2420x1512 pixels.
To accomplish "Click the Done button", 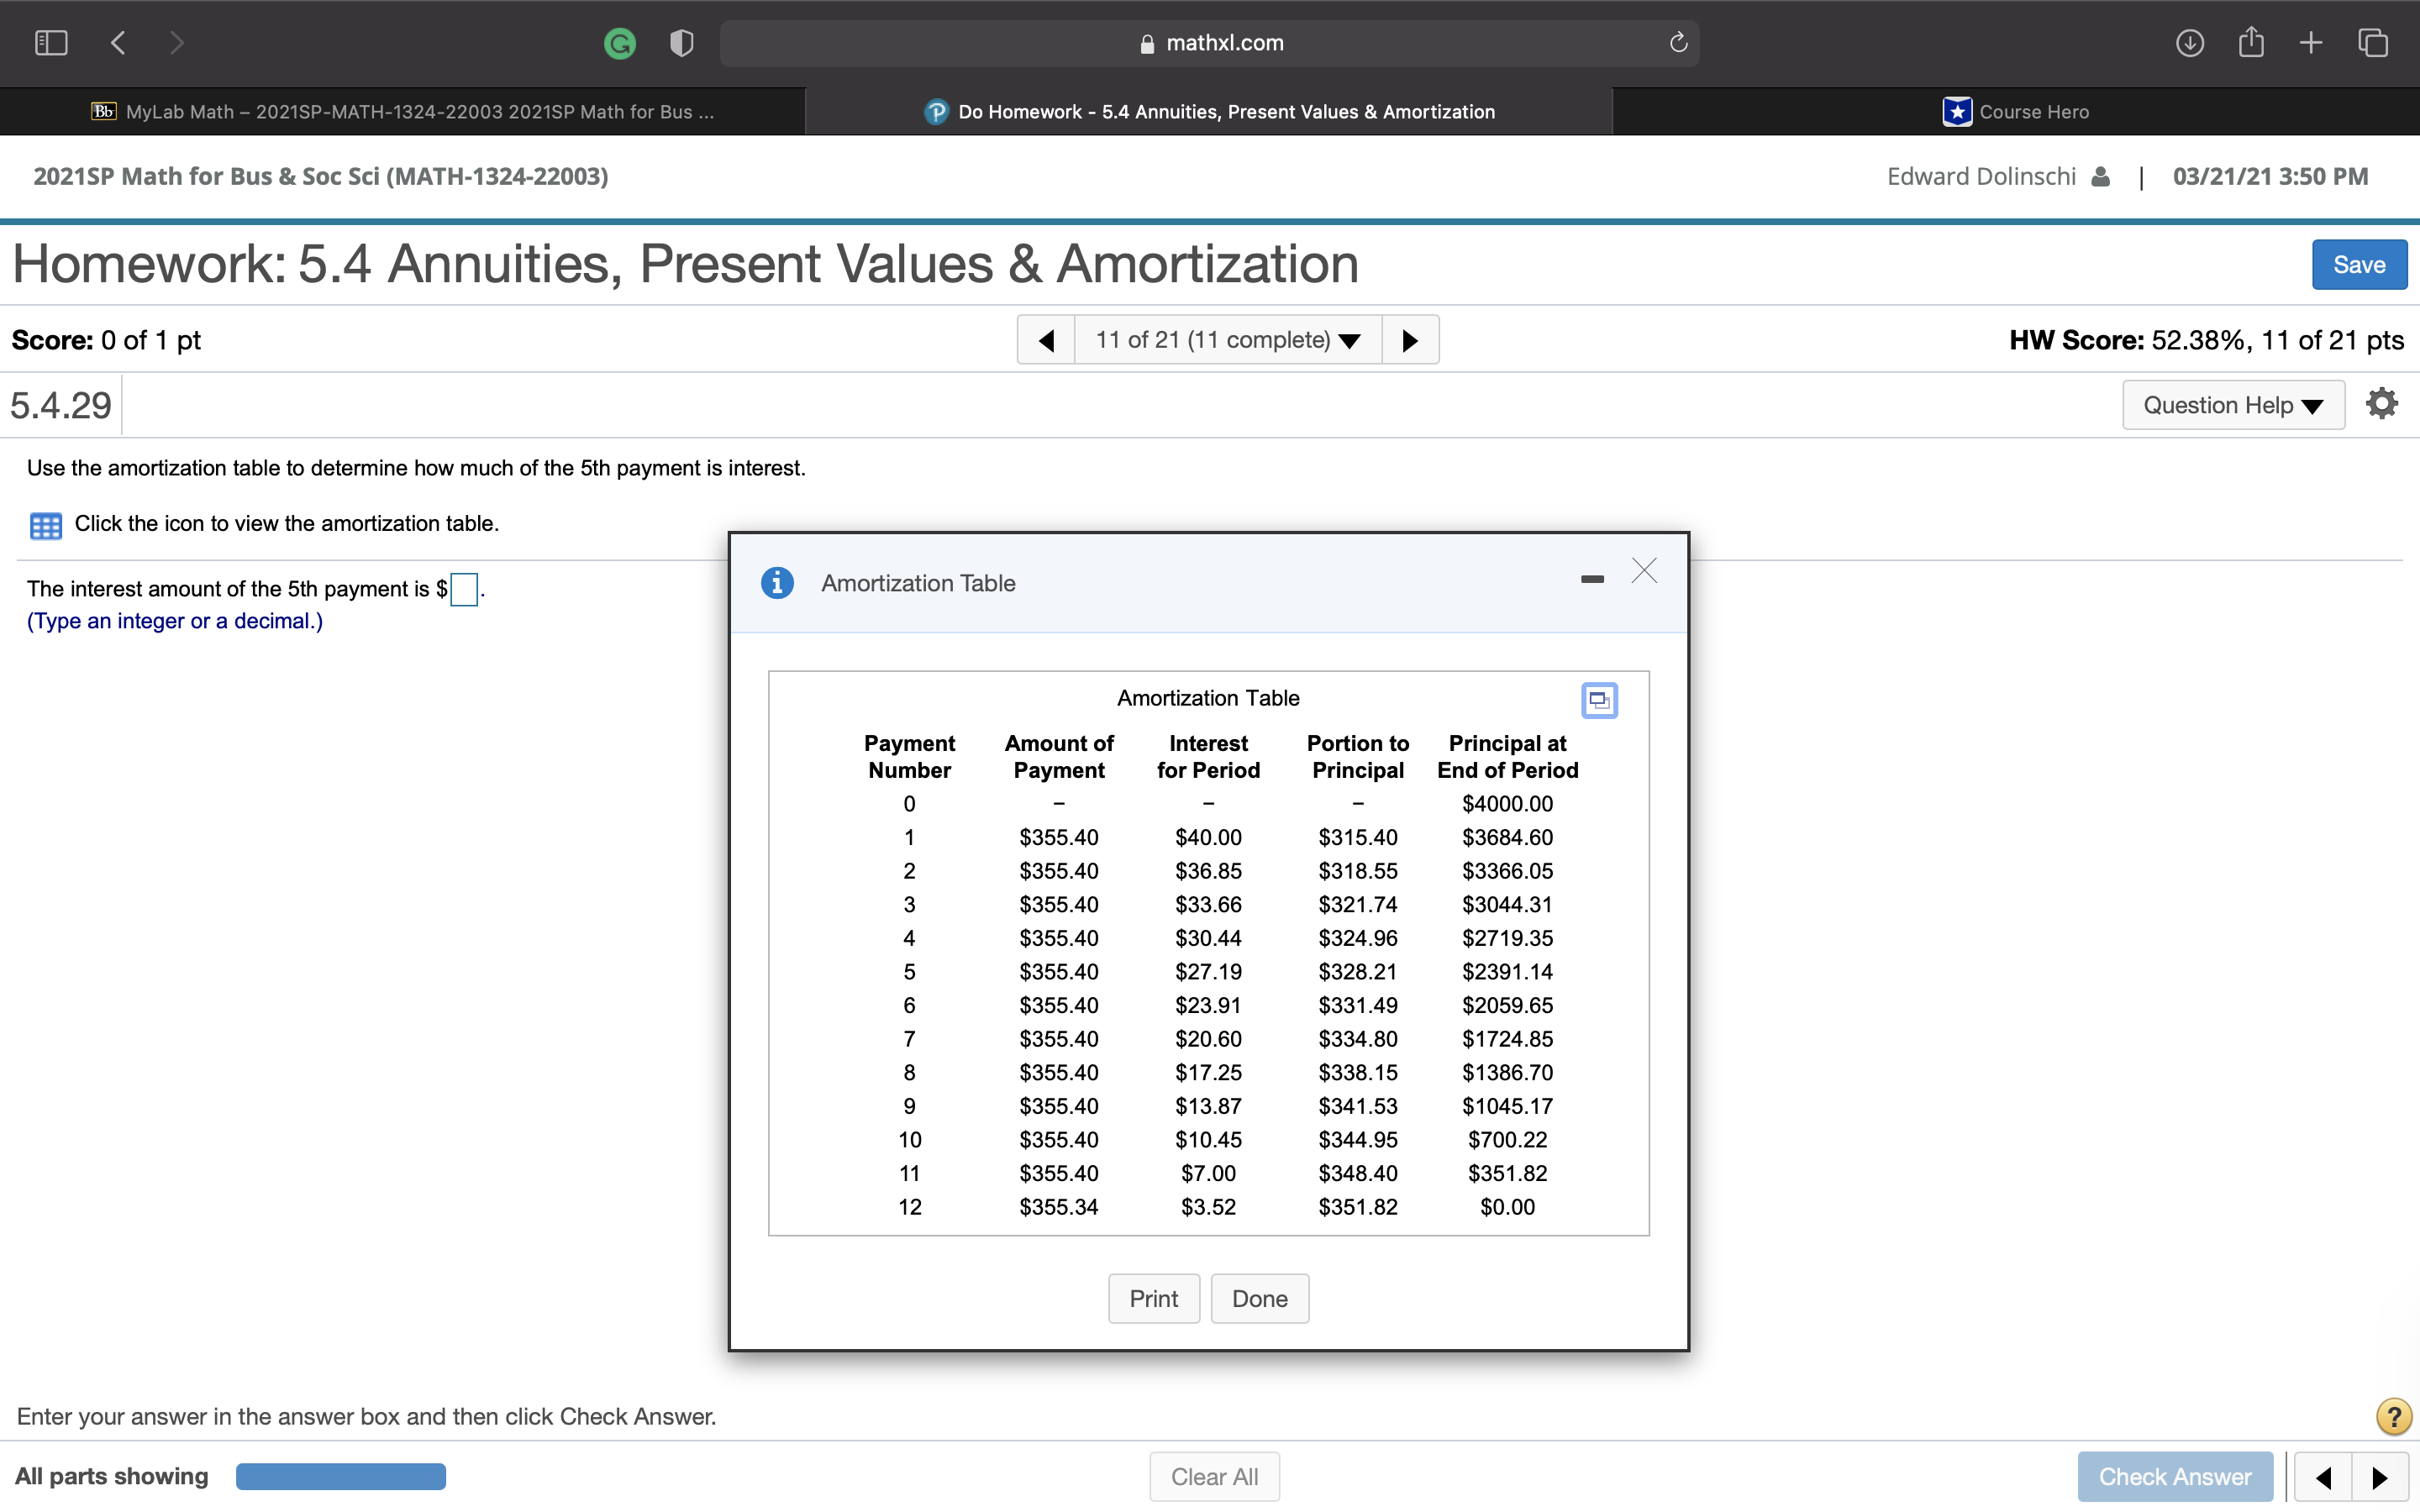I will [1259, 1298].
